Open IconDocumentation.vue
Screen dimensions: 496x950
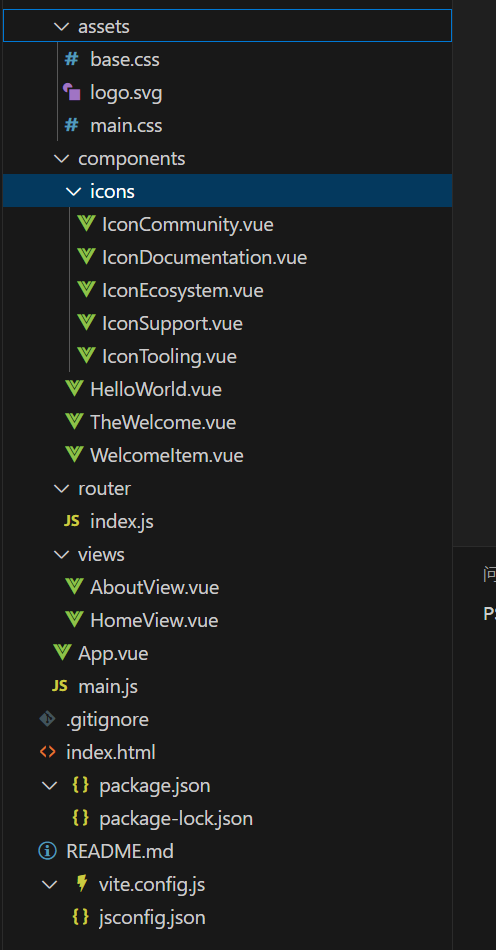click(205, 257)
